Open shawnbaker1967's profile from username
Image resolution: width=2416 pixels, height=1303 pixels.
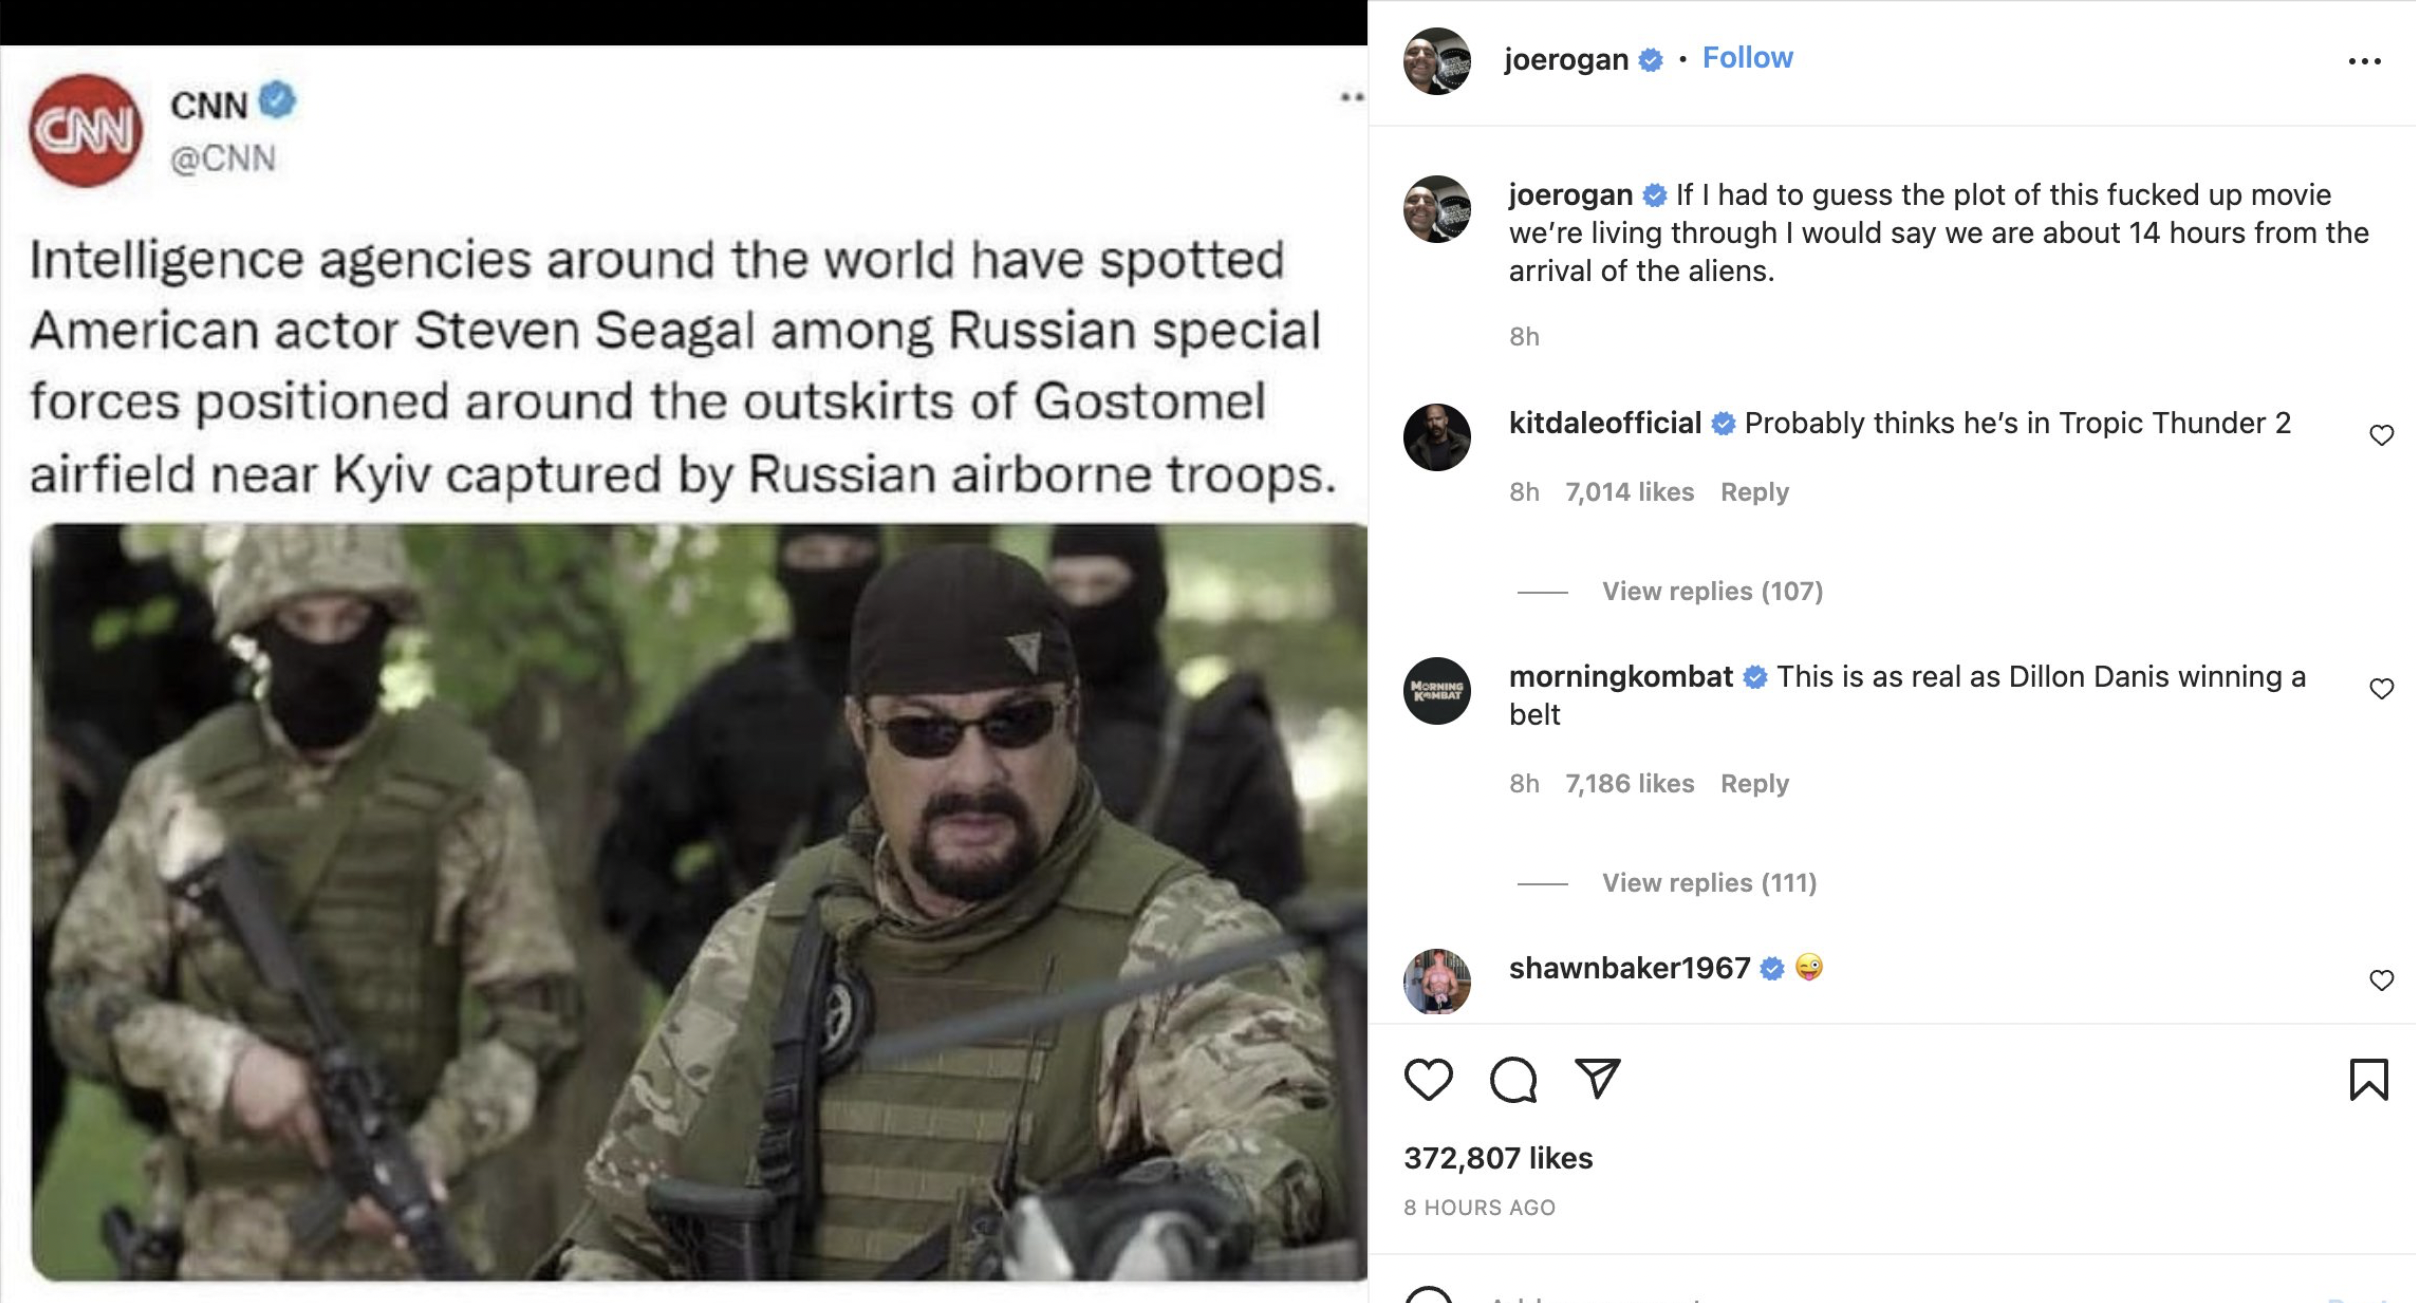(1629, 968)
